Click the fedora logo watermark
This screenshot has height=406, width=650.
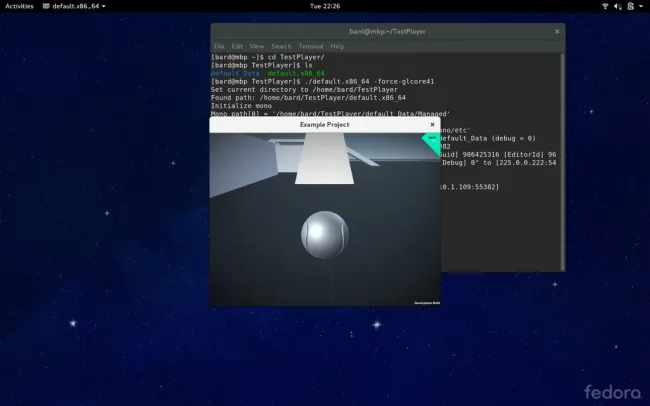(x=612, y=391)
